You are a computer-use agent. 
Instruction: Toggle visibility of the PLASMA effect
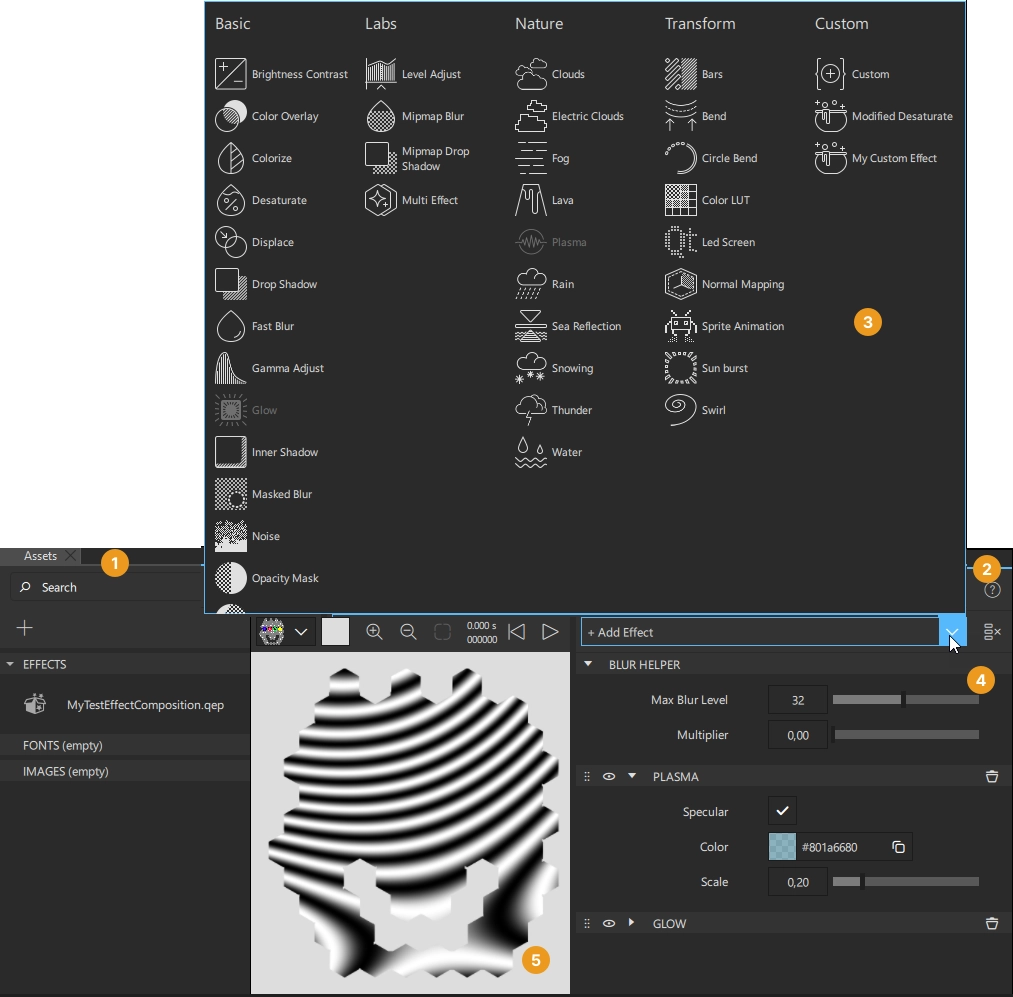609,776
